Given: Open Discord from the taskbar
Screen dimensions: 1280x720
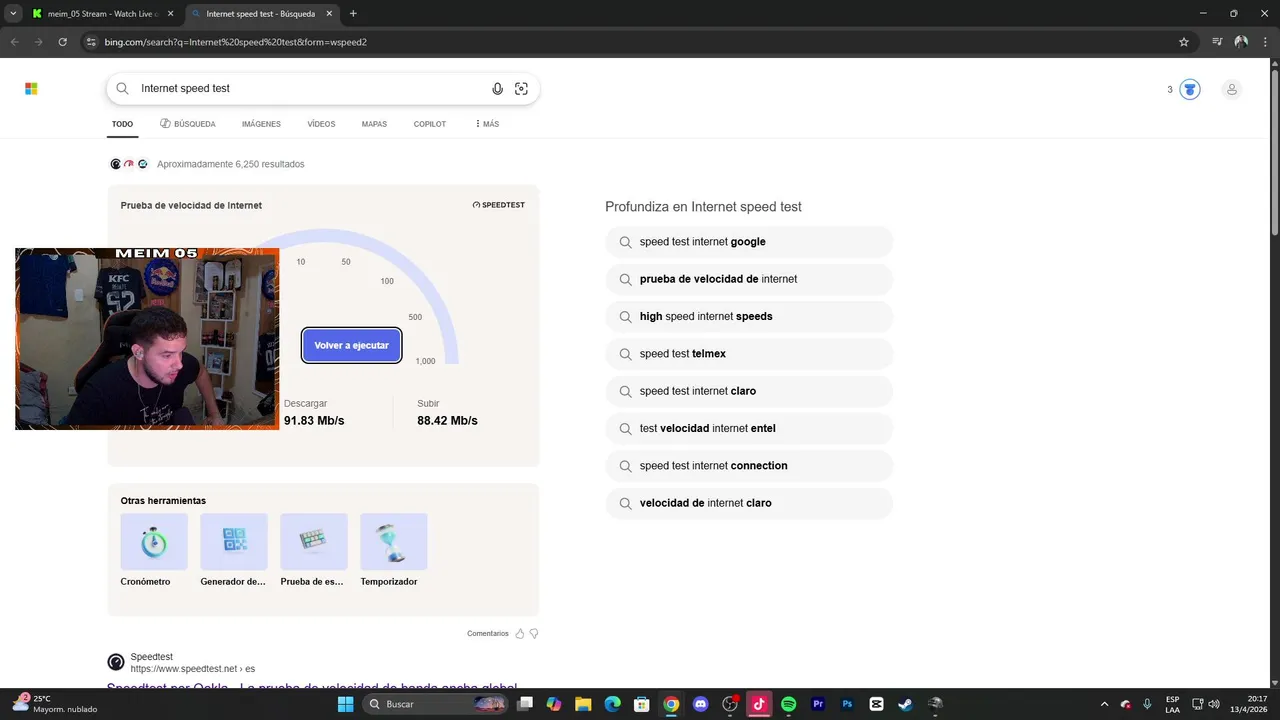Looking at the screenshot, I should (x=700, y=704).
